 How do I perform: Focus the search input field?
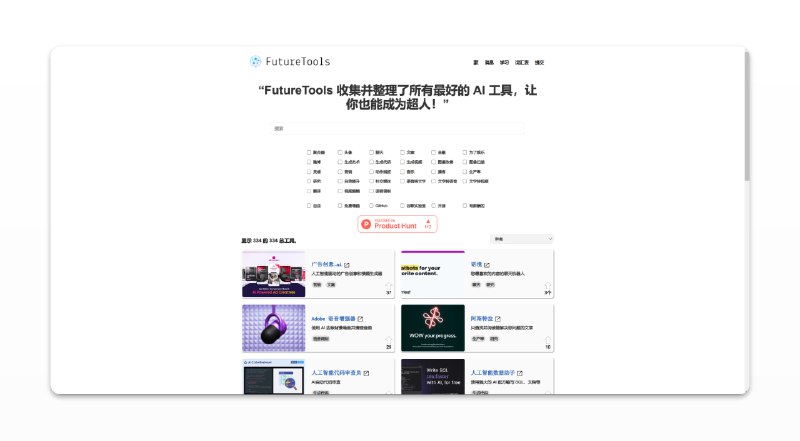[397, 128]
